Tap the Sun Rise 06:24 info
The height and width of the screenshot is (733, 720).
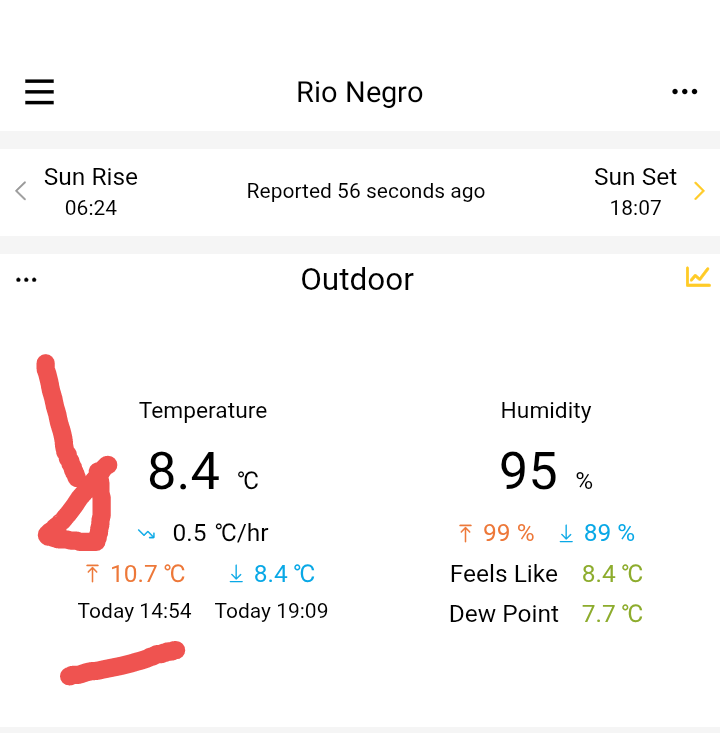pyautogui.click(x=91, y=192)
